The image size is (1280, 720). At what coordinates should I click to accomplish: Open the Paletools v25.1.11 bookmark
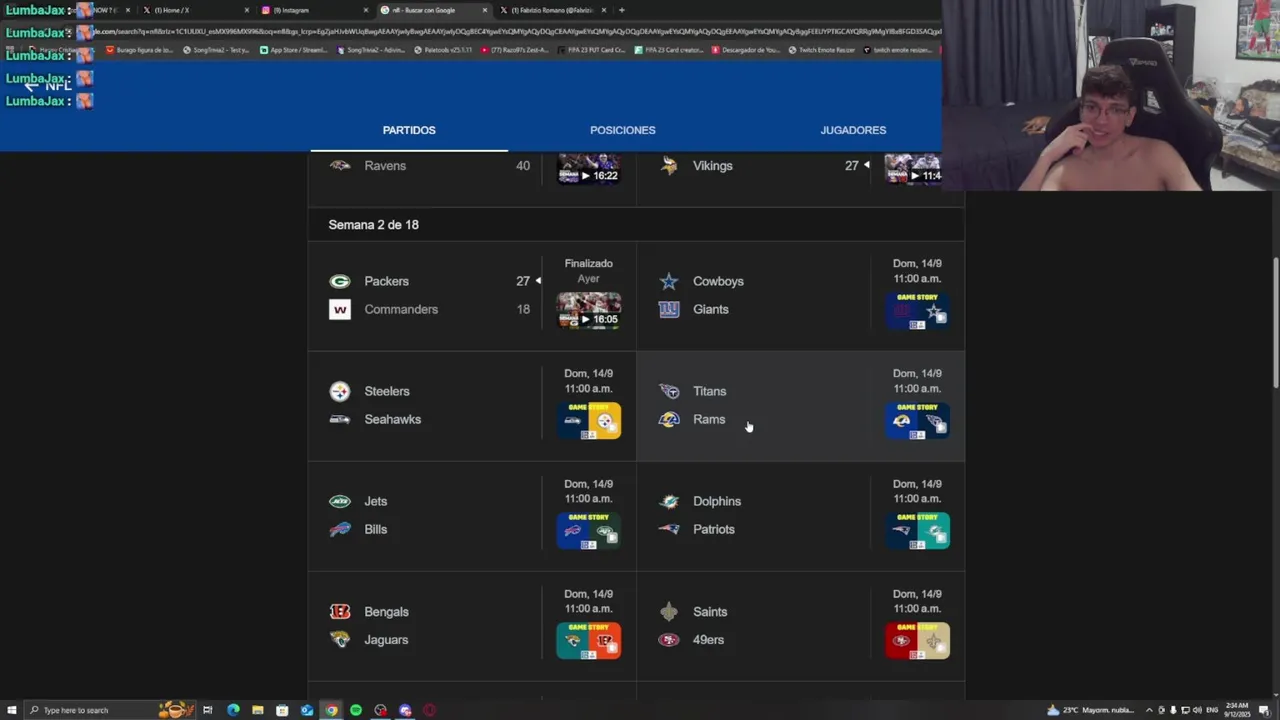[x=442, y=50]
